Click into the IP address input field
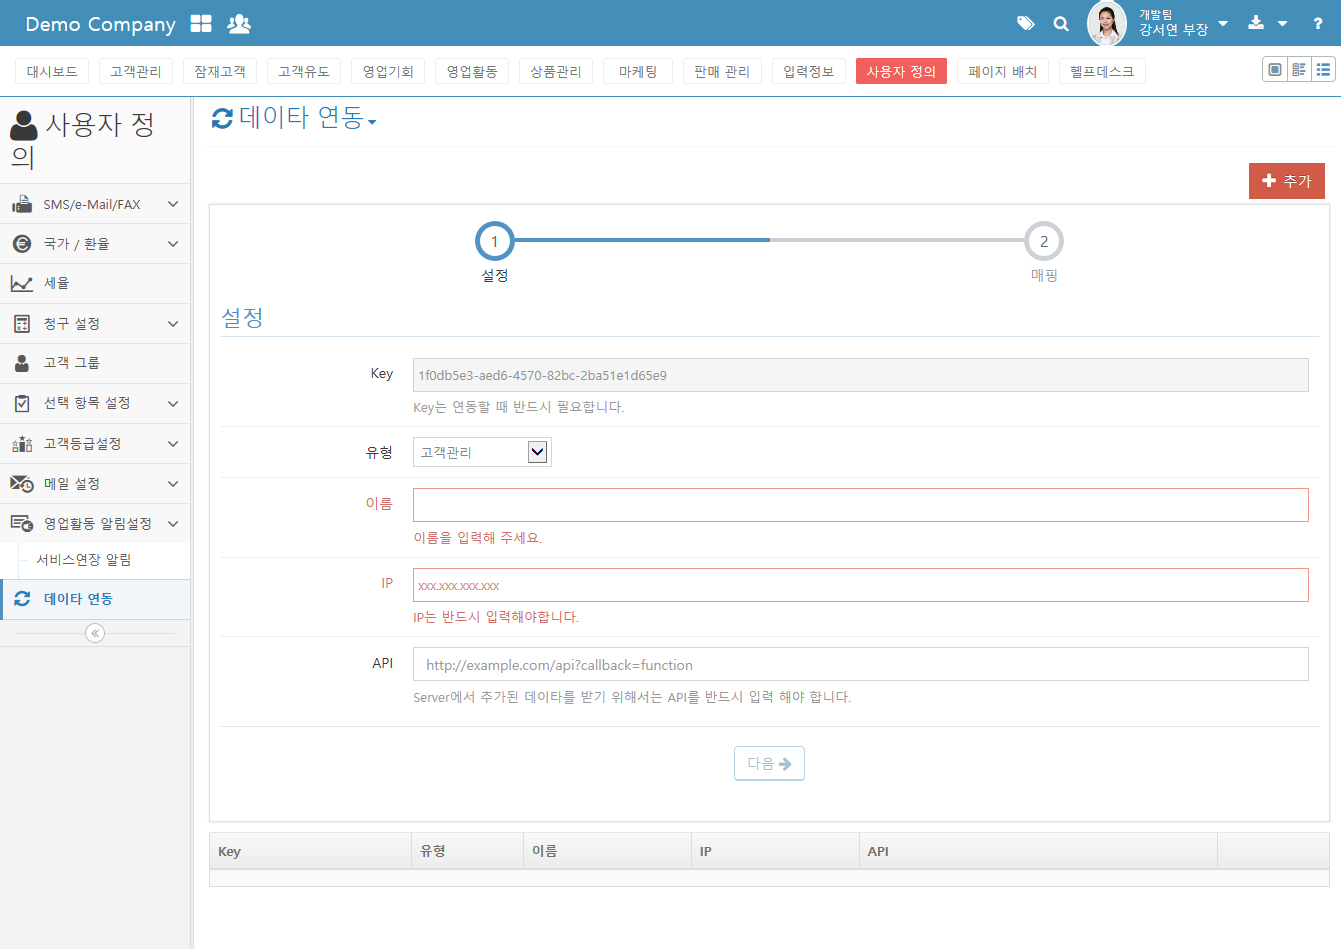This screenshot has height=949, width=1341. click(x=860, y=585)
